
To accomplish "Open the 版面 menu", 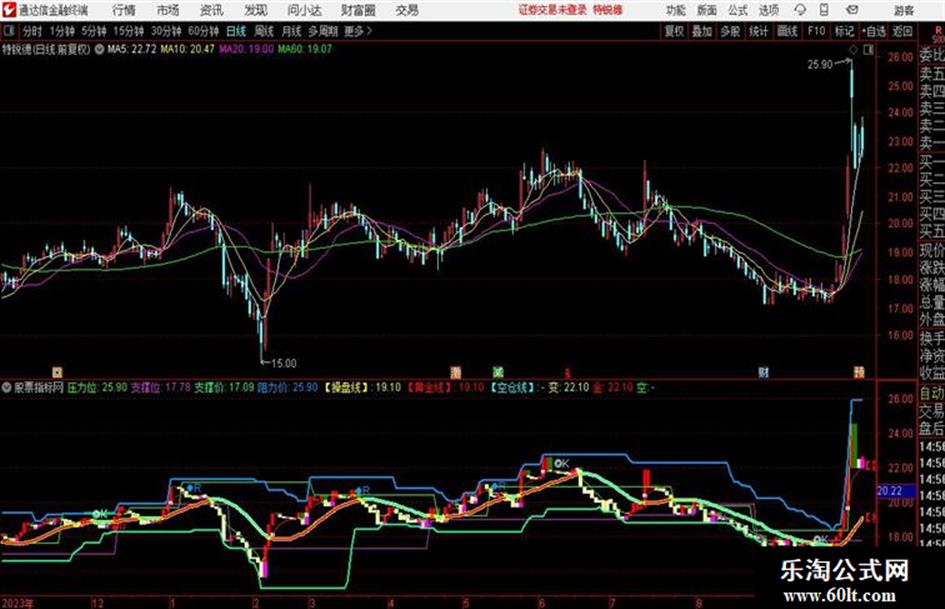I will point(706,11).
